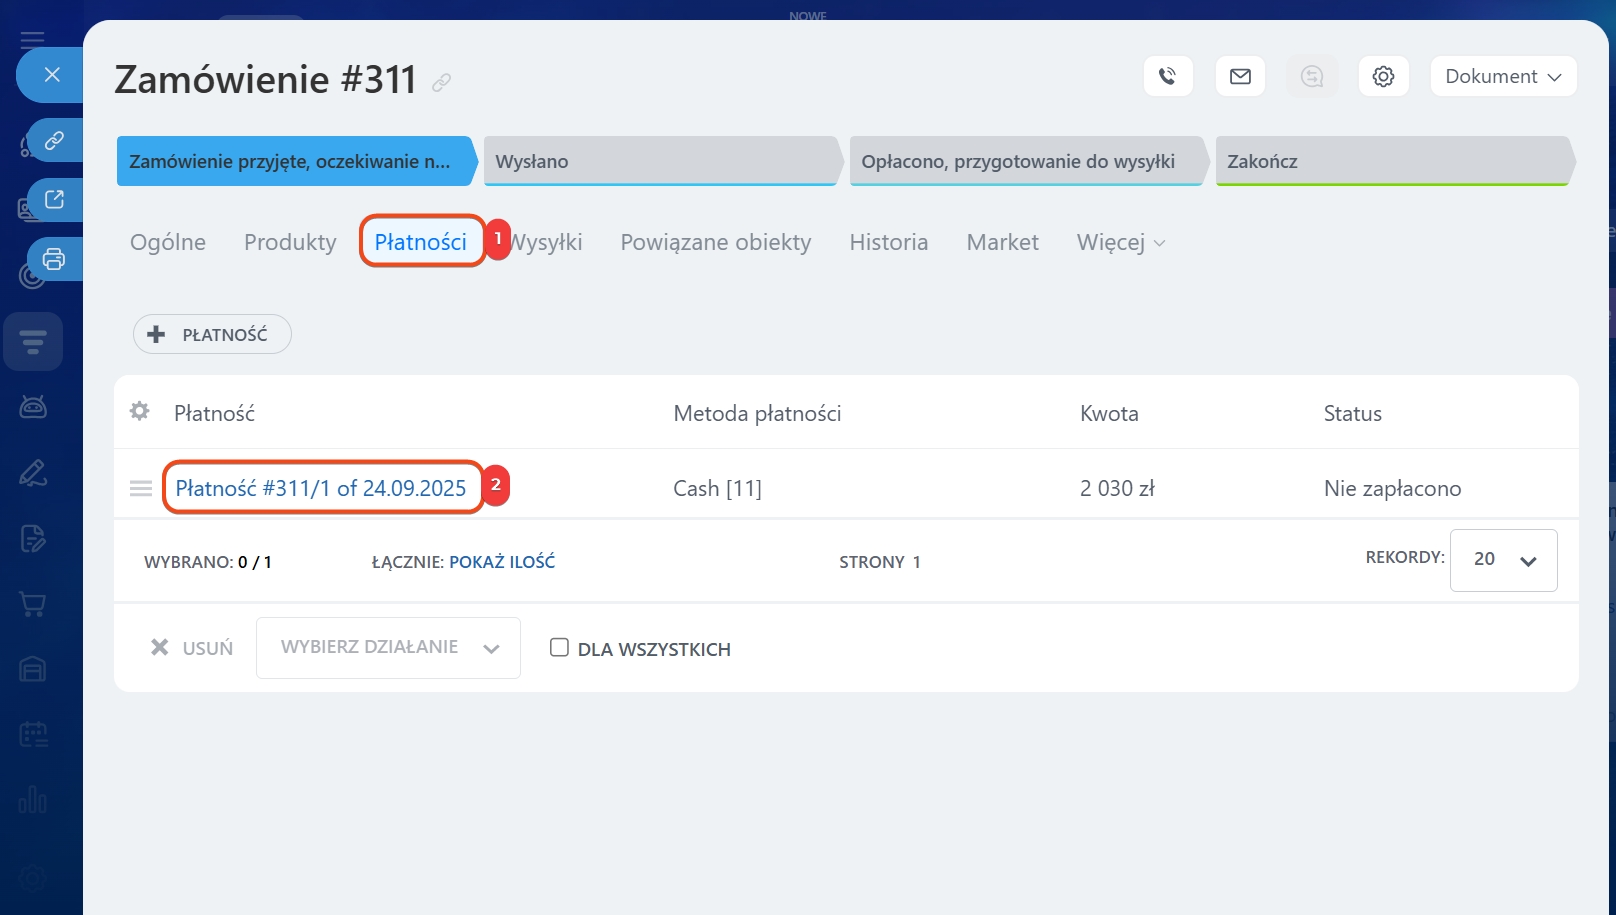1616x915 pixels.
Task: Open Płatność #311/1 of 24.09.2025 link
Action: (321, 488)
